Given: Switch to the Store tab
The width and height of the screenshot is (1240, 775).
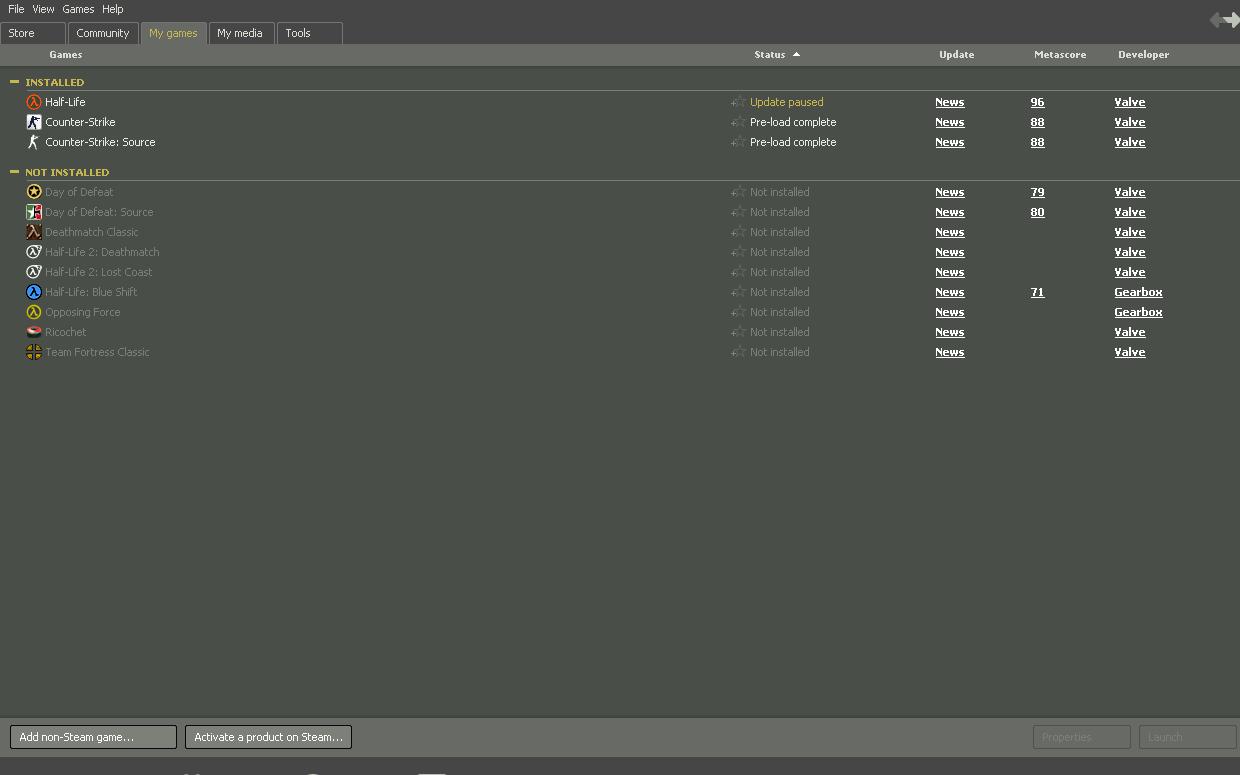Looking at the screenshot, I should point(33,33).
